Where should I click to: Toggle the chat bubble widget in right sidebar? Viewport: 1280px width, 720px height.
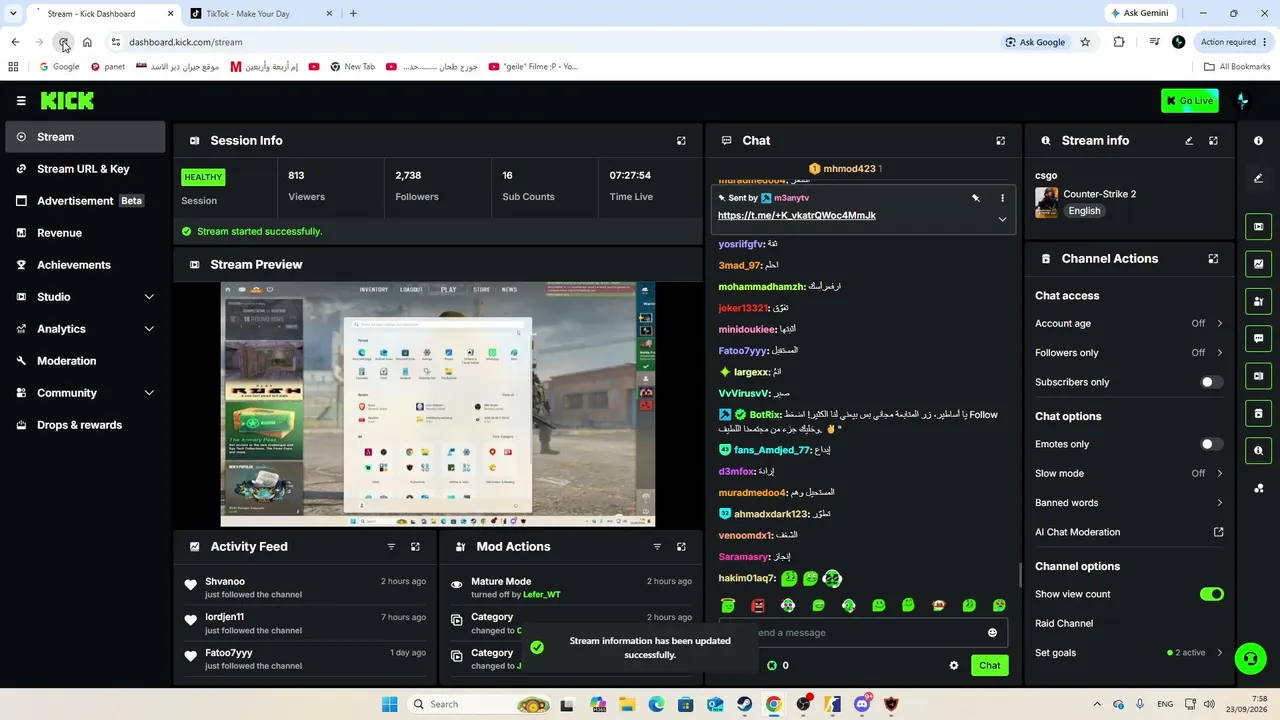coord(1258,339)
